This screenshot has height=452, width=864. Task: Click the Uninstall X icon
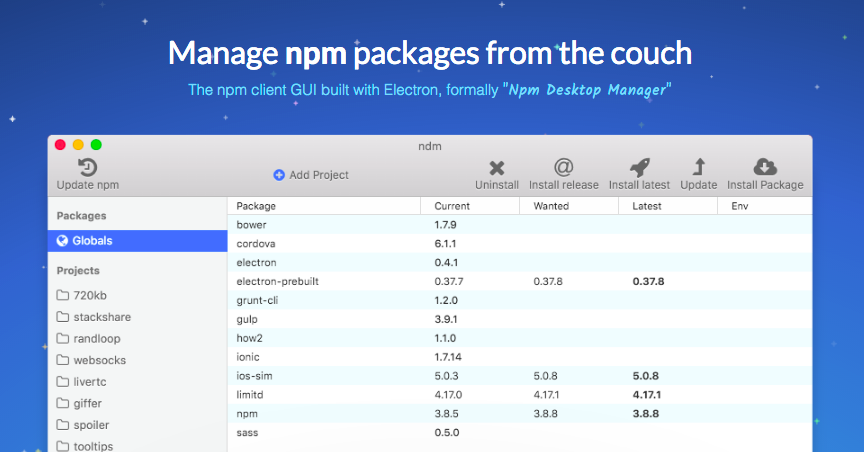point(497,168)
